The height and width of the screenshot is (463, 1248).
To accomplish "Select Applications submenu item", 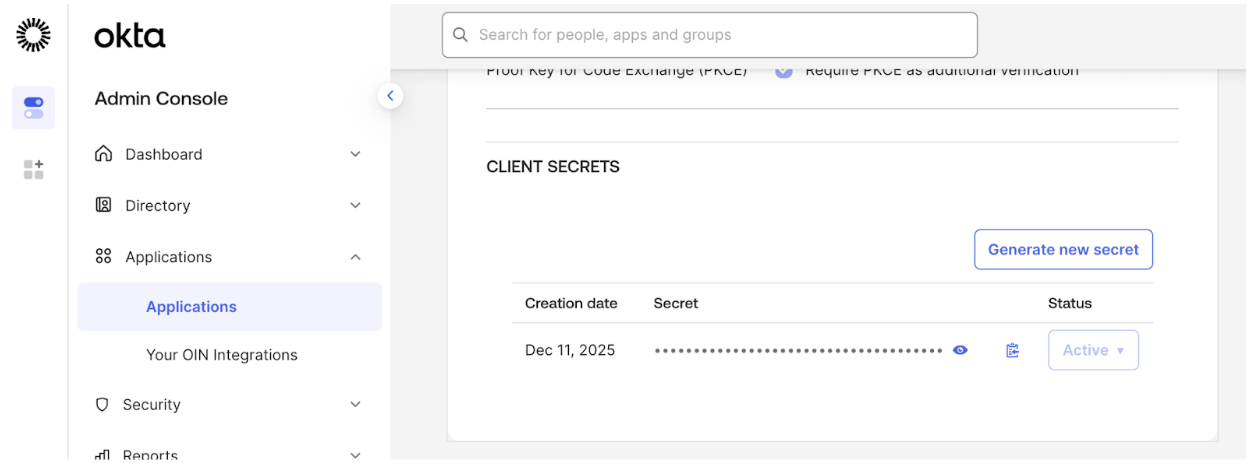I will (x=191, y=307).
